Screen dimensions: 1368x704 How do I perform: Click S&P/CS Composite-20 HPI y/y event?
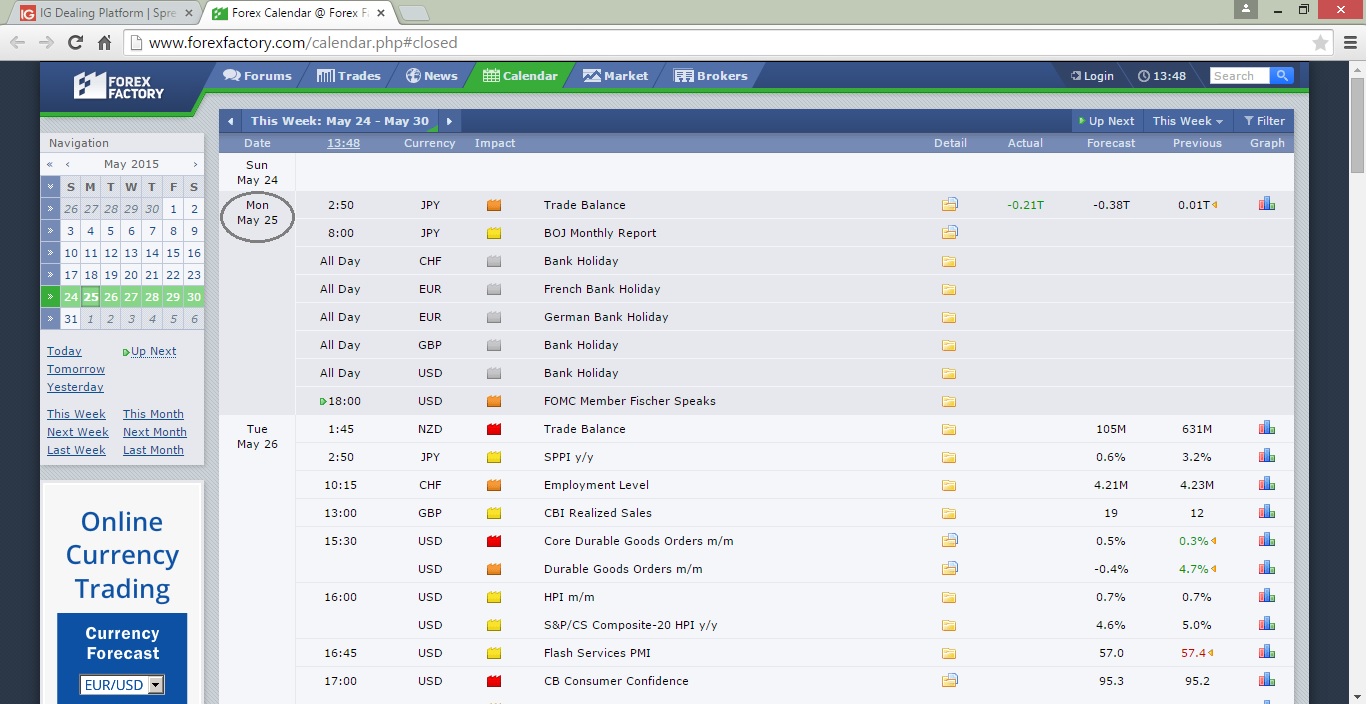point(630,625)
